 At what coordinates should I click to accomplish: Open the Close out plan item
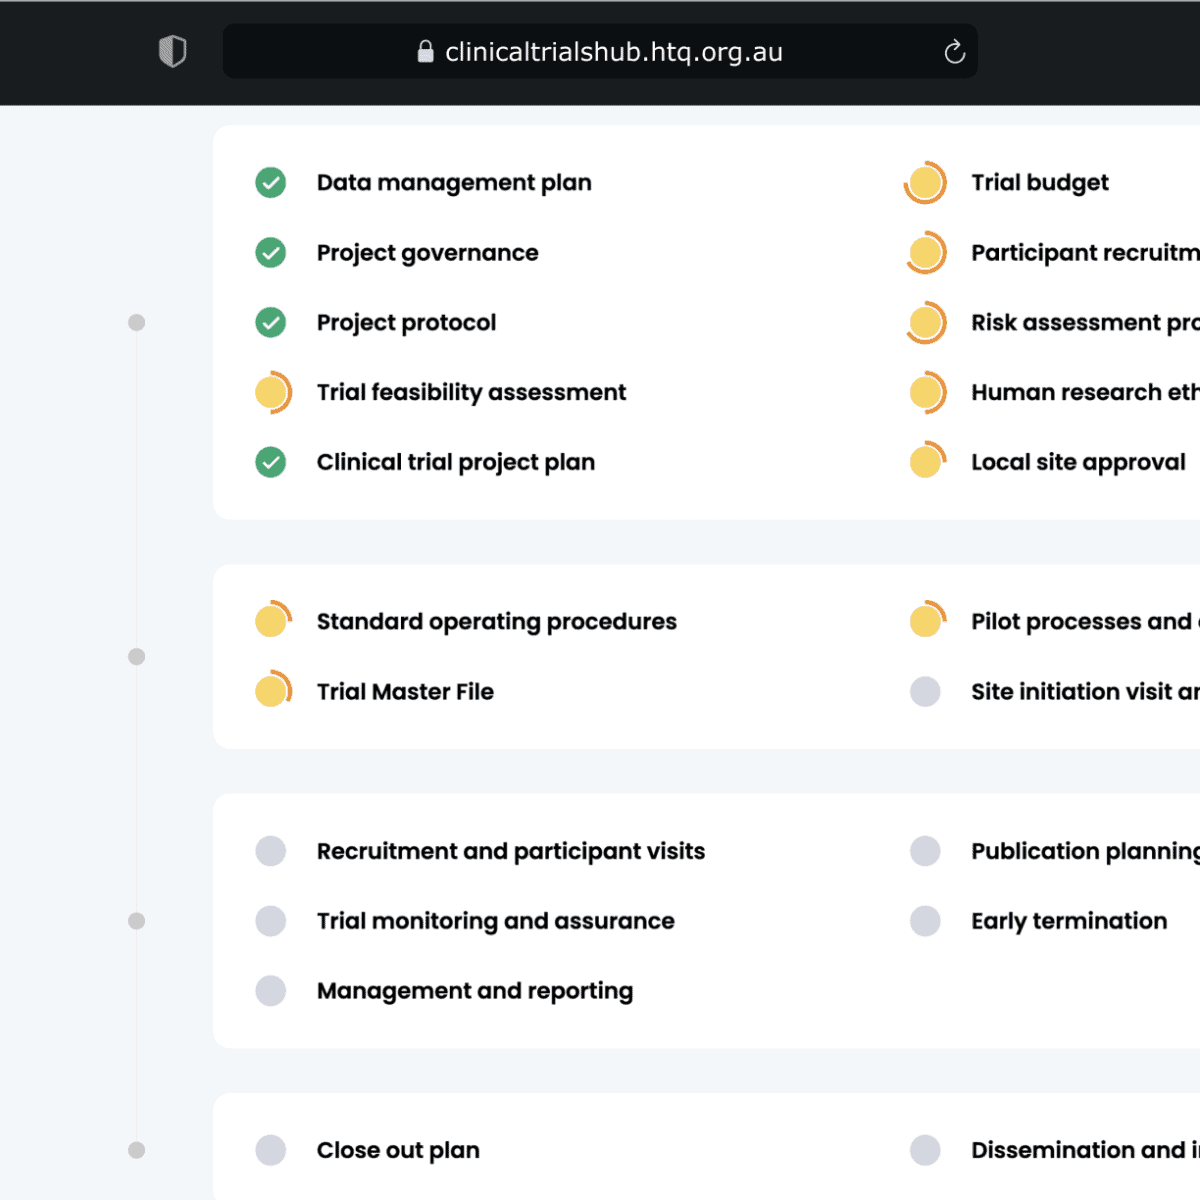398,1150
